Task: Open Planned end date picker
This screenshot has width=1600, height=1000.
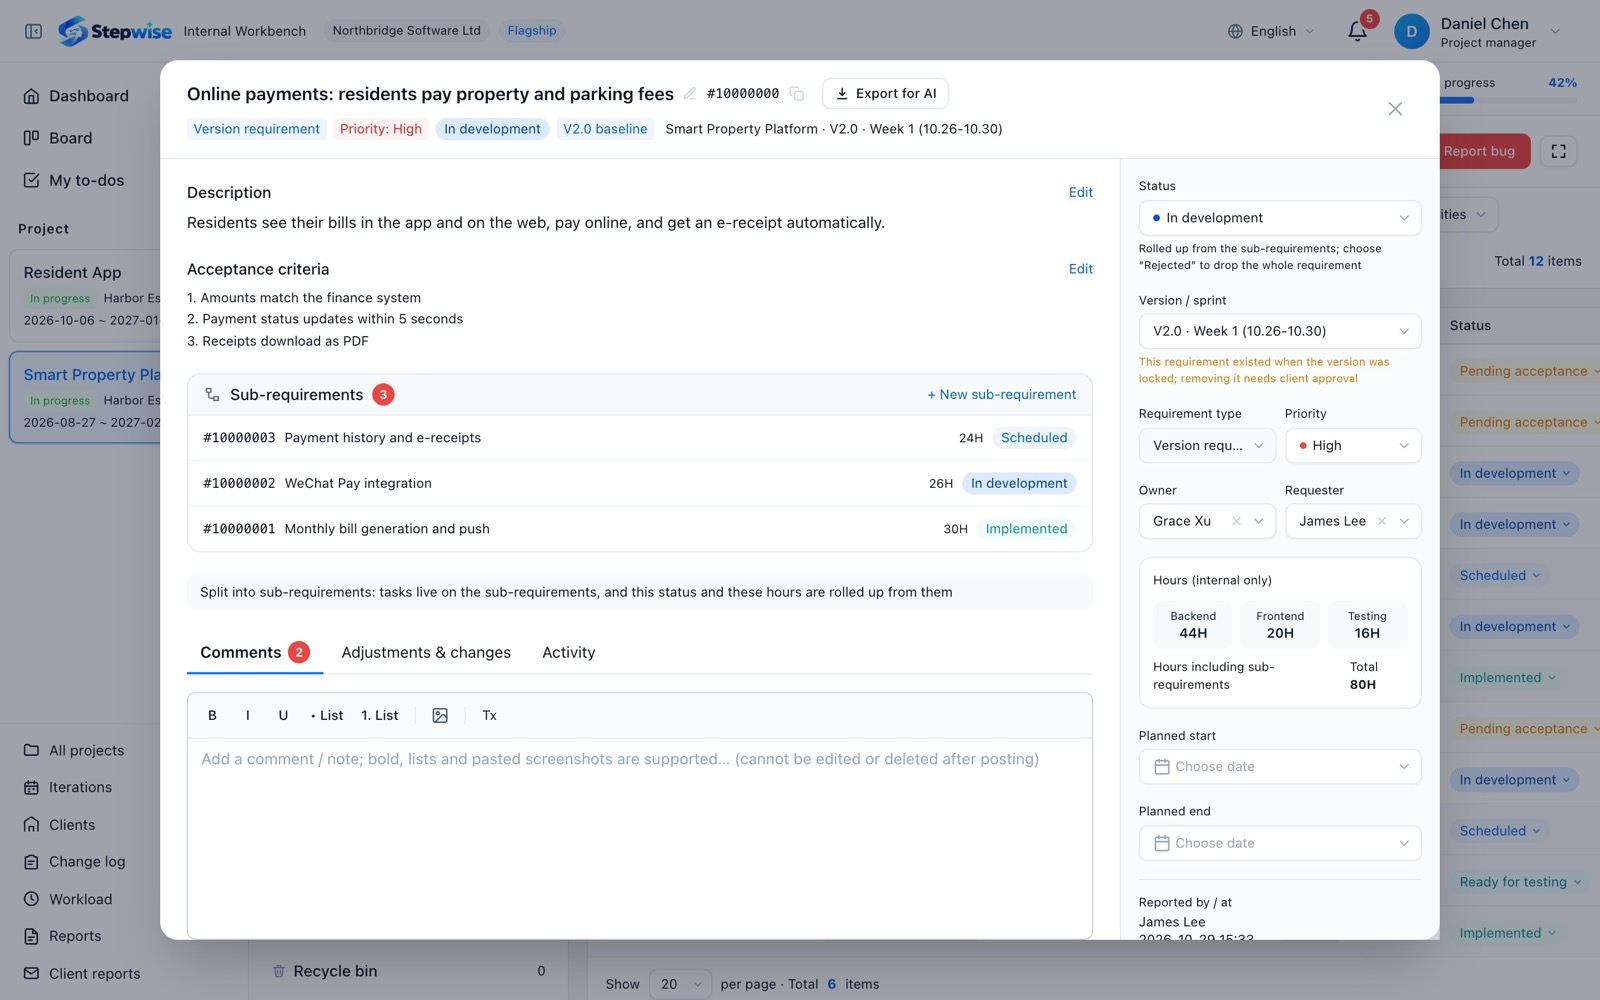Action: 1280,843
